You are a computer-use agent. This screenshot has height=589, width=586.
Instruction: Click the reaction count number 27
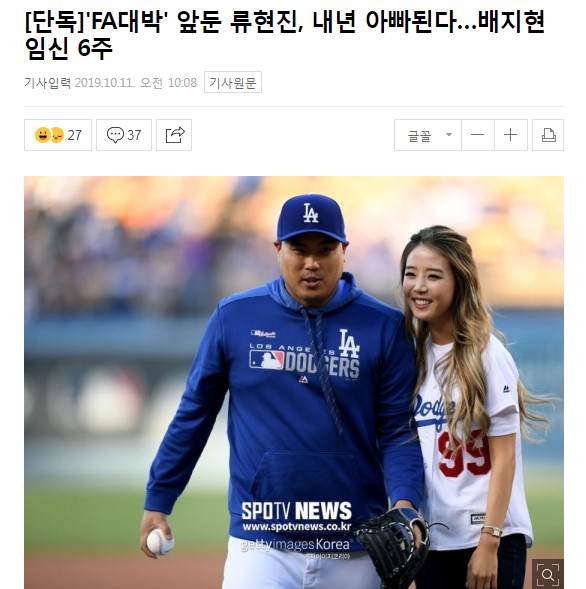coord(74,135)
